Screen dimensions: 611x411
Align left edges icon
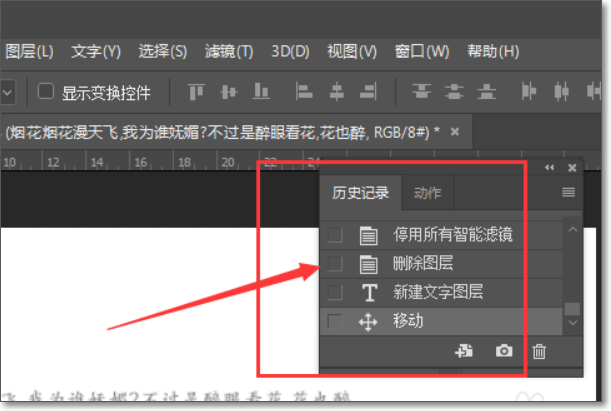click(x=304, y=92)
